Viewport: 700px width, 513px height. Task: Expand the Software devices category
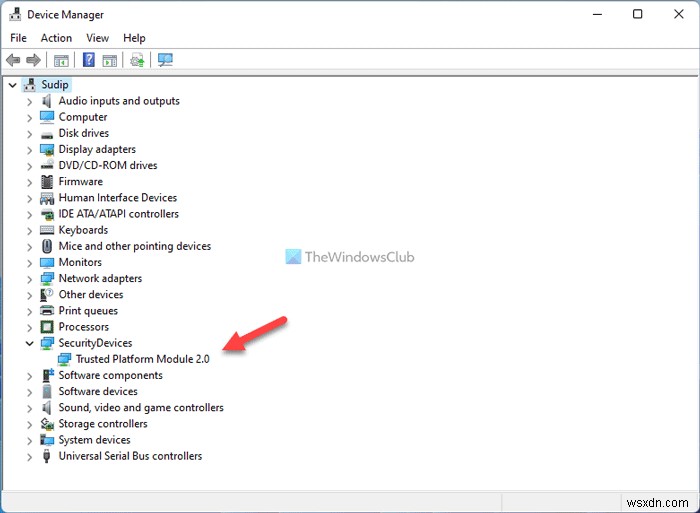coord(29,392)
